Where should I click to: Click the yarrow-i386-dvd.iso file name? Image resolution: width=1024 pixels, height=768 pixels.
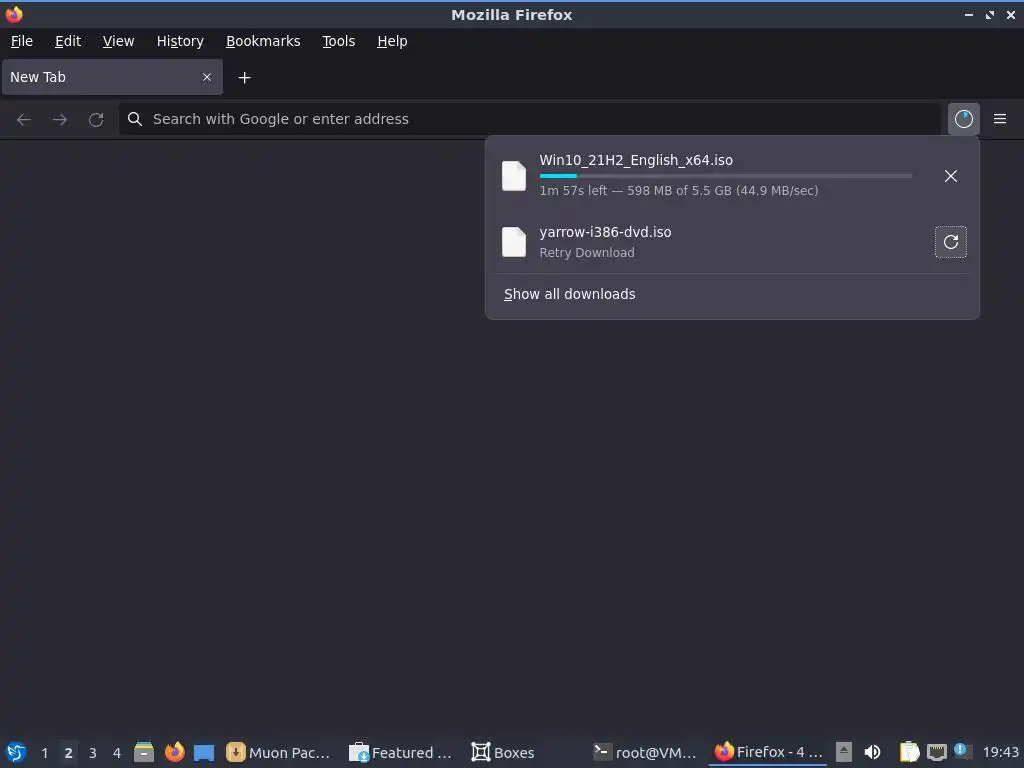point(605,232)
